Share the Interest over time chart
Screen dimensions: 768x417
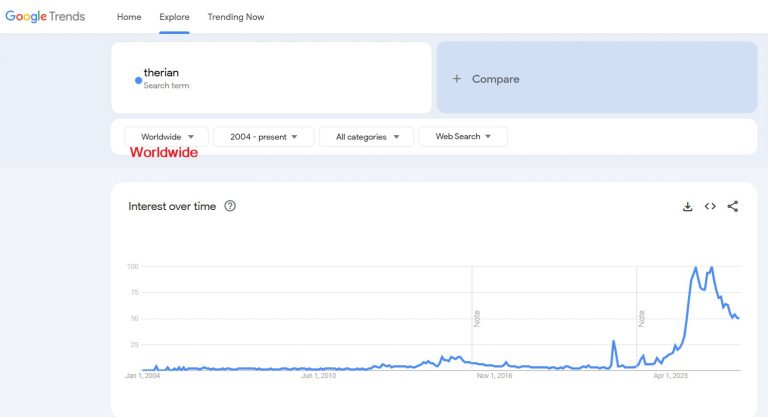point(733,207)
